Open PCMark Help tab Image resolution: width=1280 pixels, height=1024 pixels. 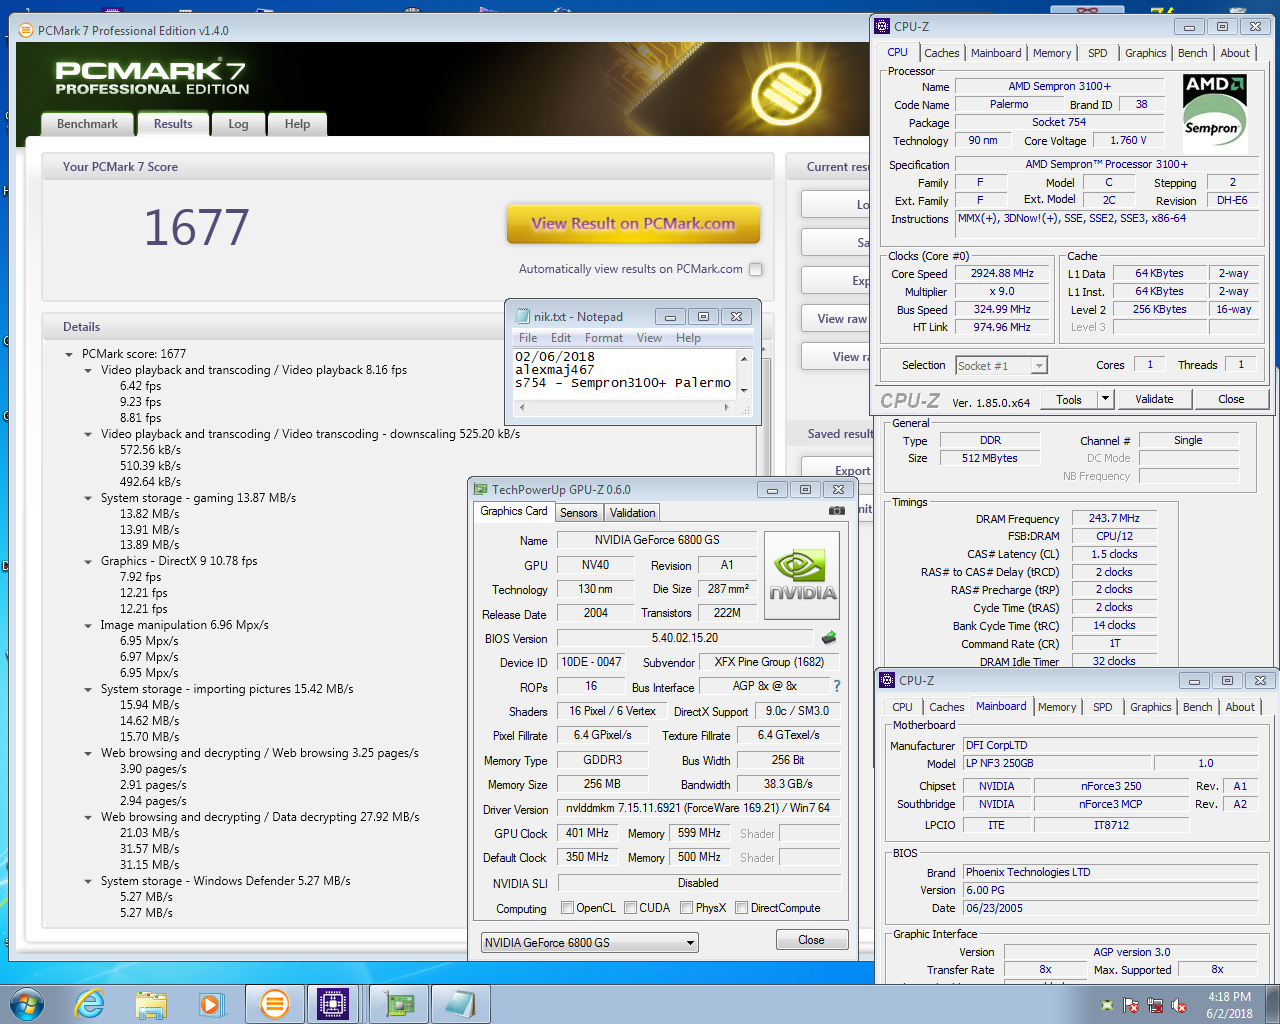(x=297, y=124)
